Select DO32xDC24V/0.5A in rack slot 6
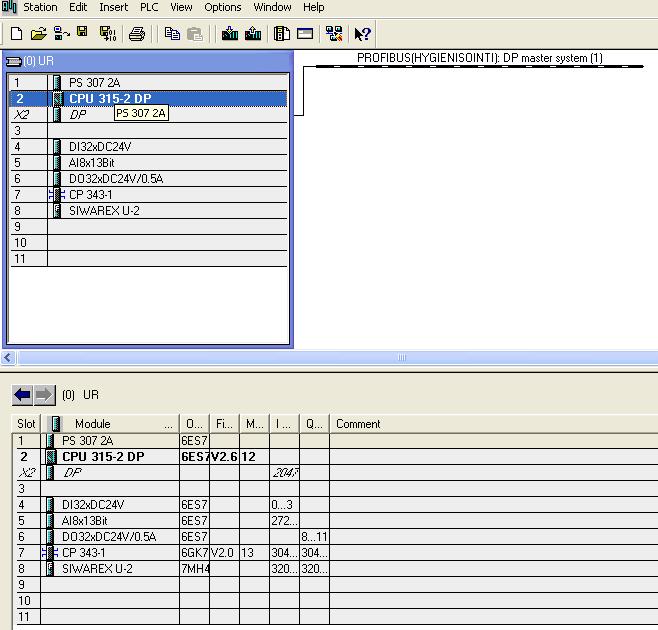The image size is (658, 630). coord(149,179)
